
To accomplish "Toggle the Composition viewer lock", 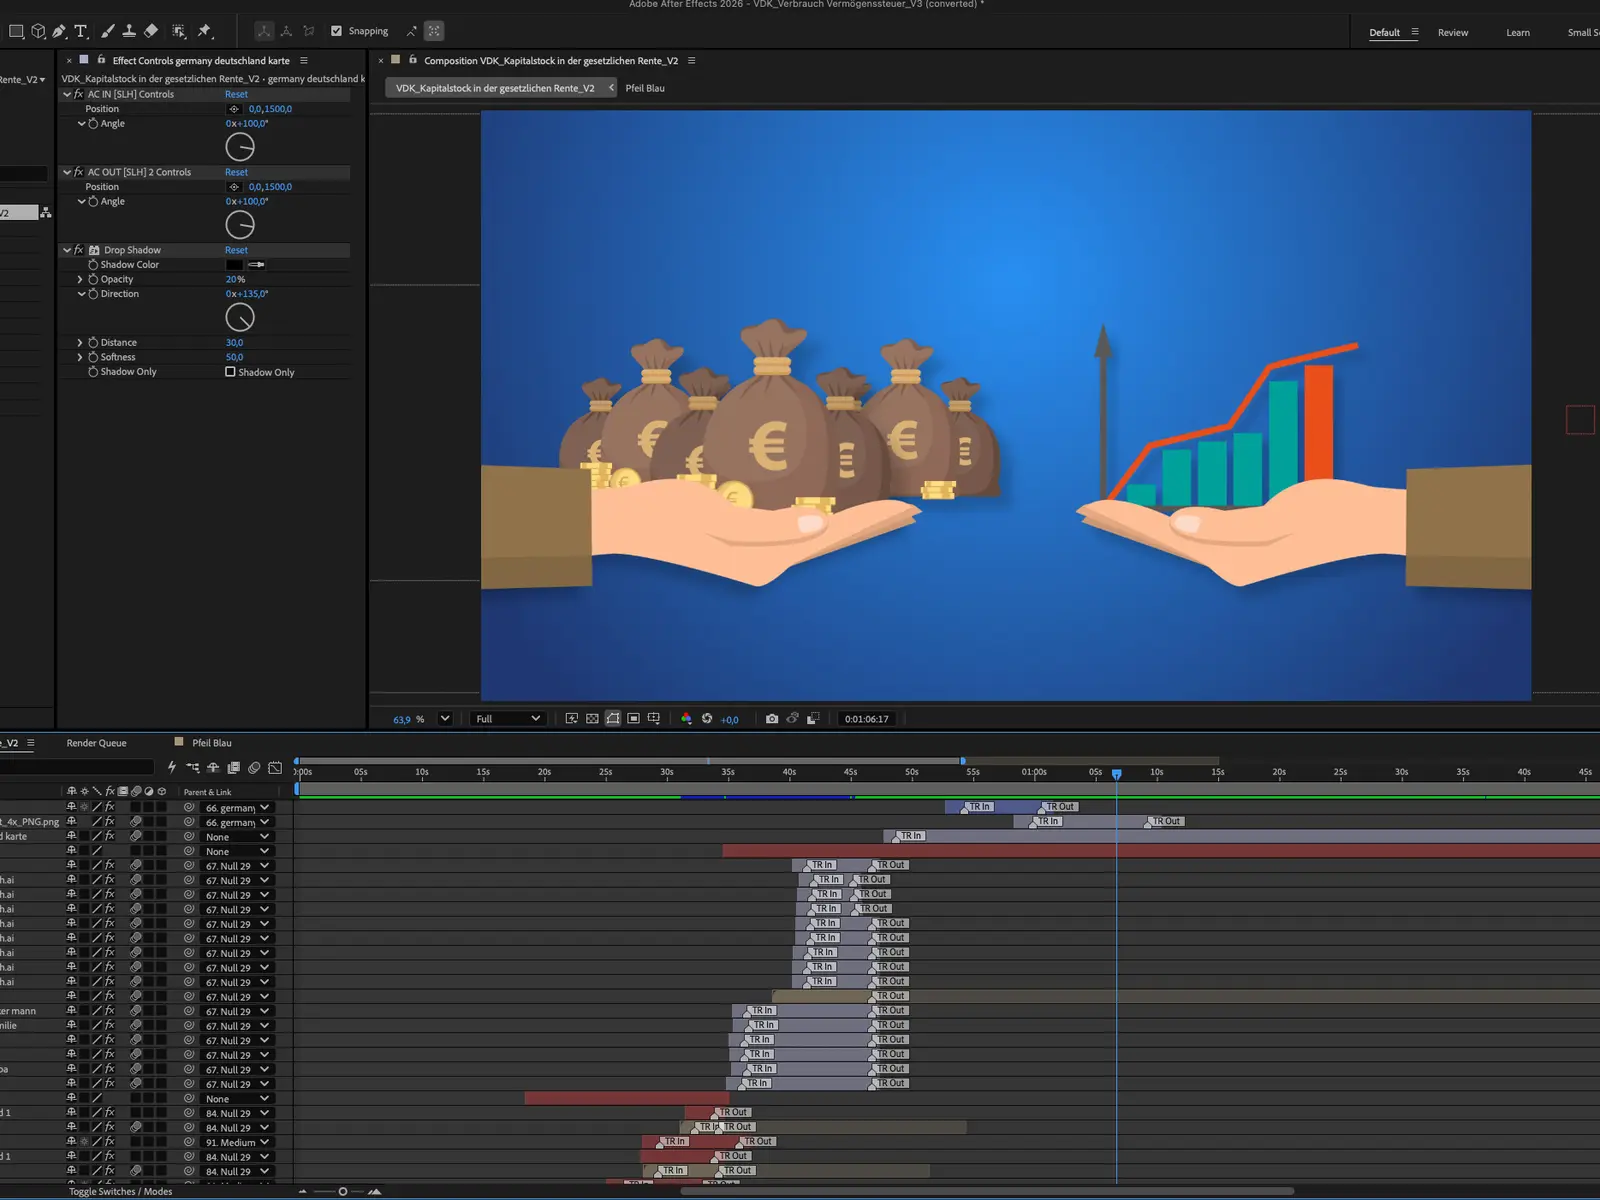I will [412, 60].
